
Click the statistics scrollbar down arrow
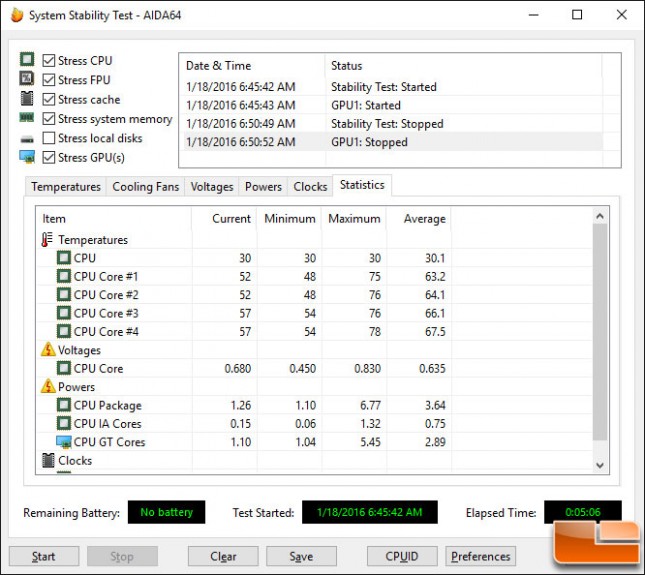coord(600,465)
